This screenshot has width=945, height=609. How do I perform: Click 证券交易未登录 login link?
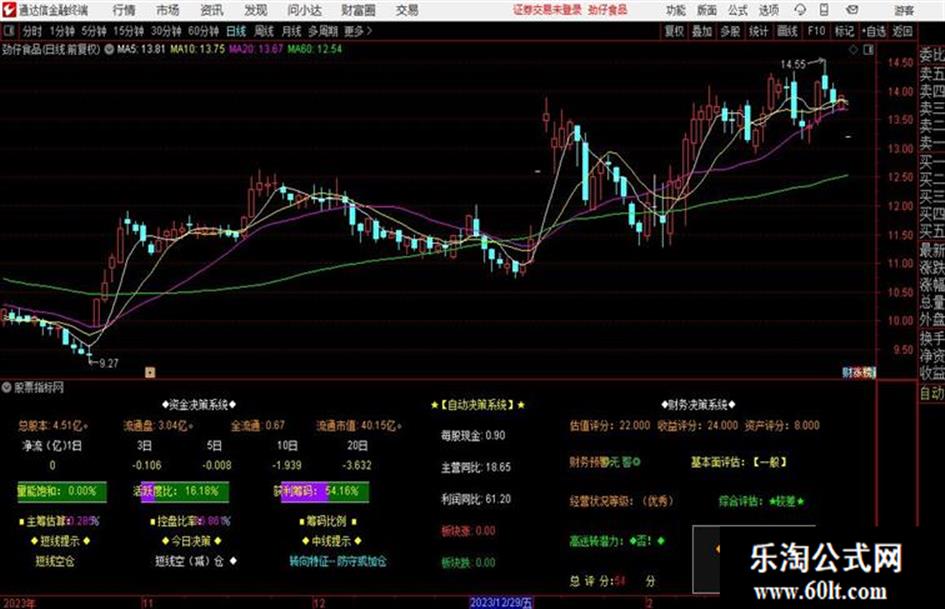[547, 10]
